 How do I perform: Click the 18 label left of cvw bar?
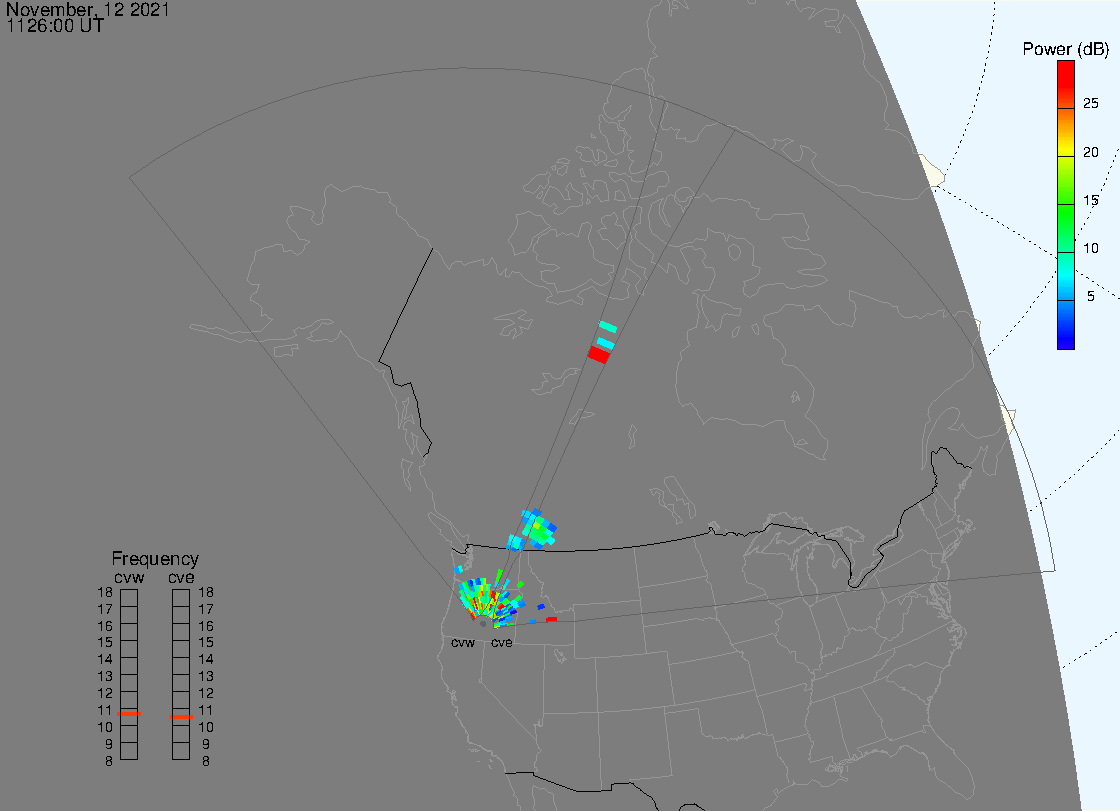tap(105, 592)
